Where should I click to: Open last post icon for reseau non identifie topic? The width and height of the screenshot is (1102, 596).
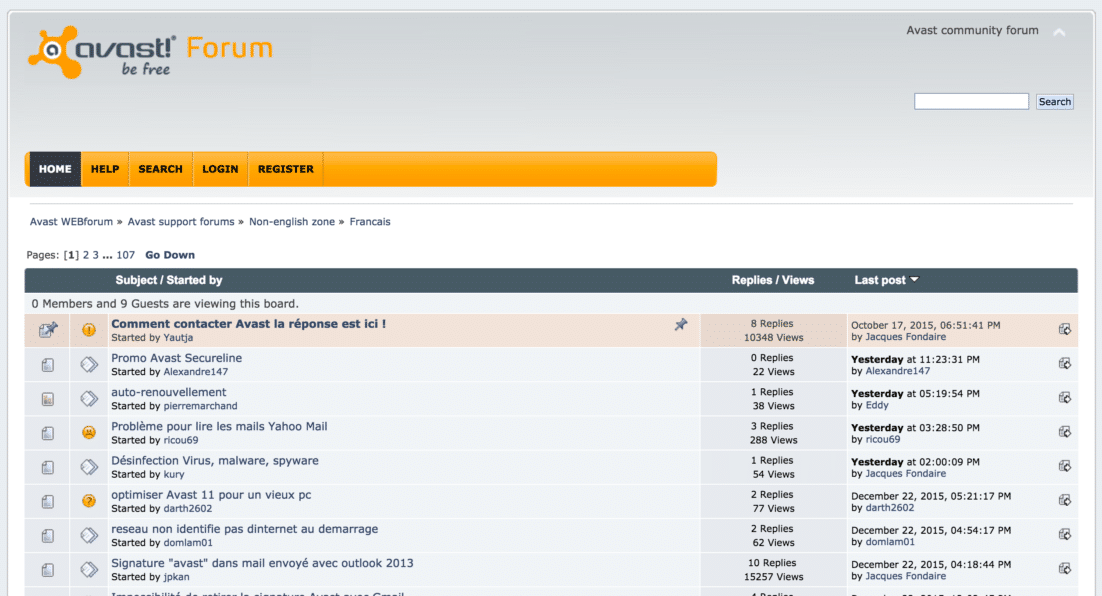(x=1065, y=534)
